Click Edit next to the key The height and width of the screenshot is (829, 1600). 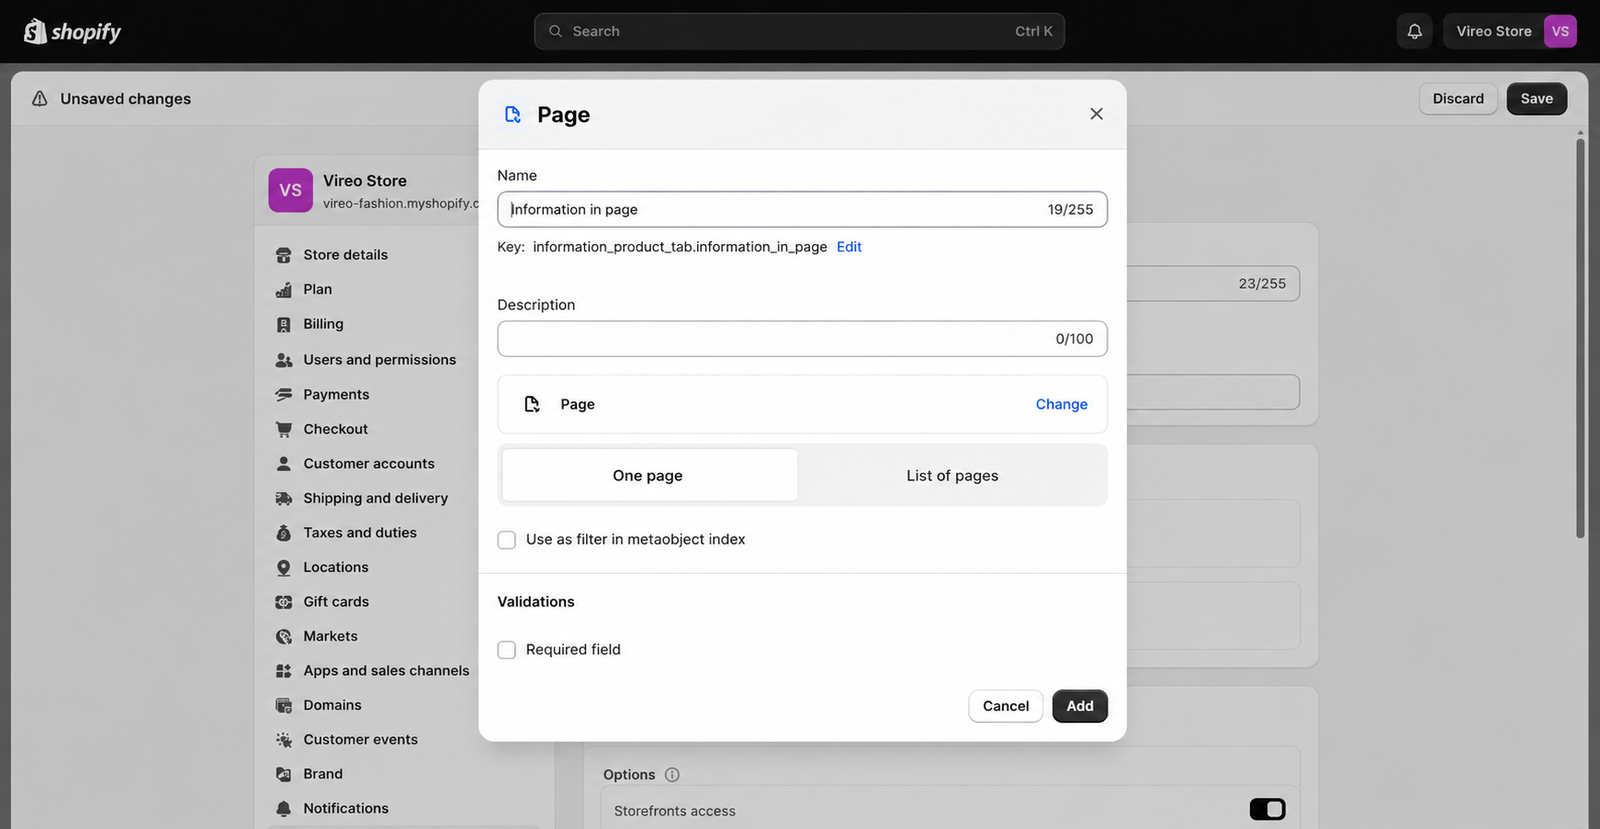pos(849,247)
